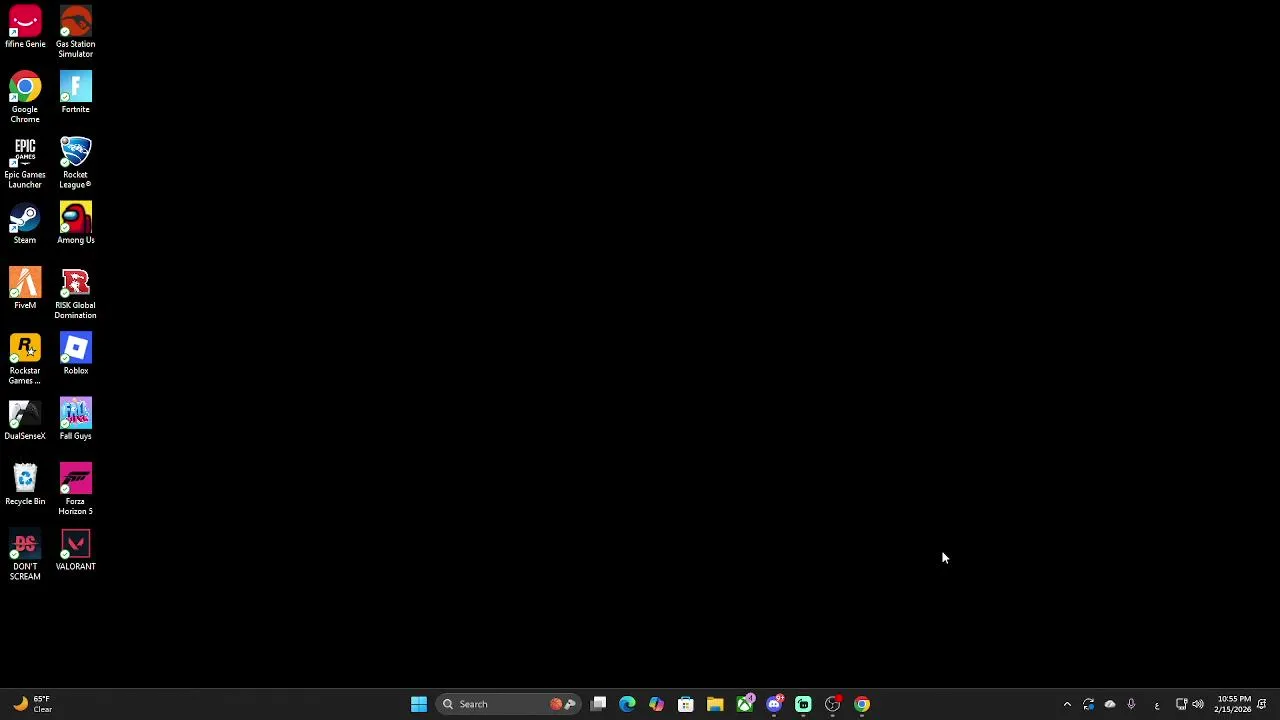Click the microphone tray icon
Viewport: 1280px width, 720px height.
(x=1131, y=704)
